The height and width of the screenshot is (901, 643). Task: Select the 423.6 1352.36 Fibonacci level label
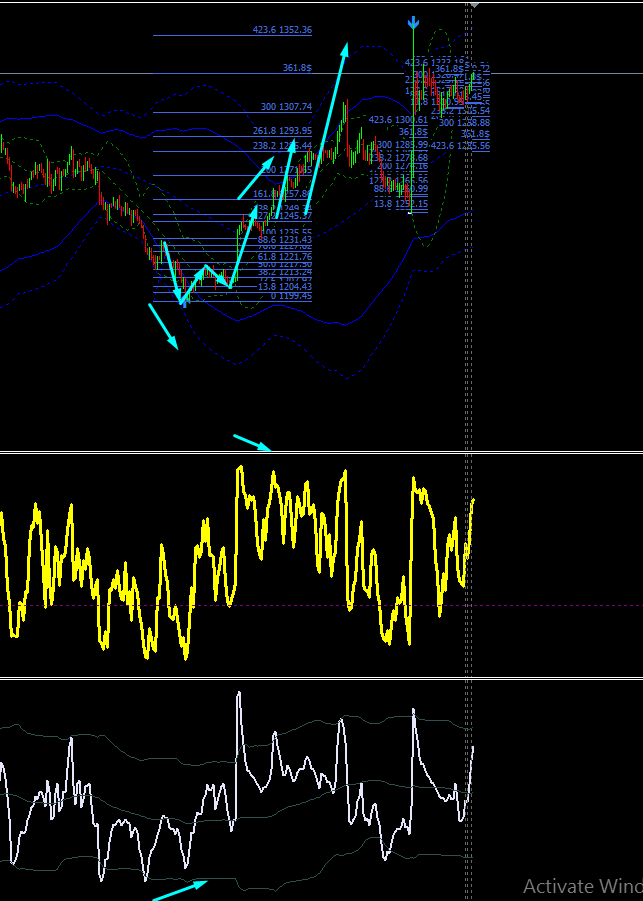282,30
